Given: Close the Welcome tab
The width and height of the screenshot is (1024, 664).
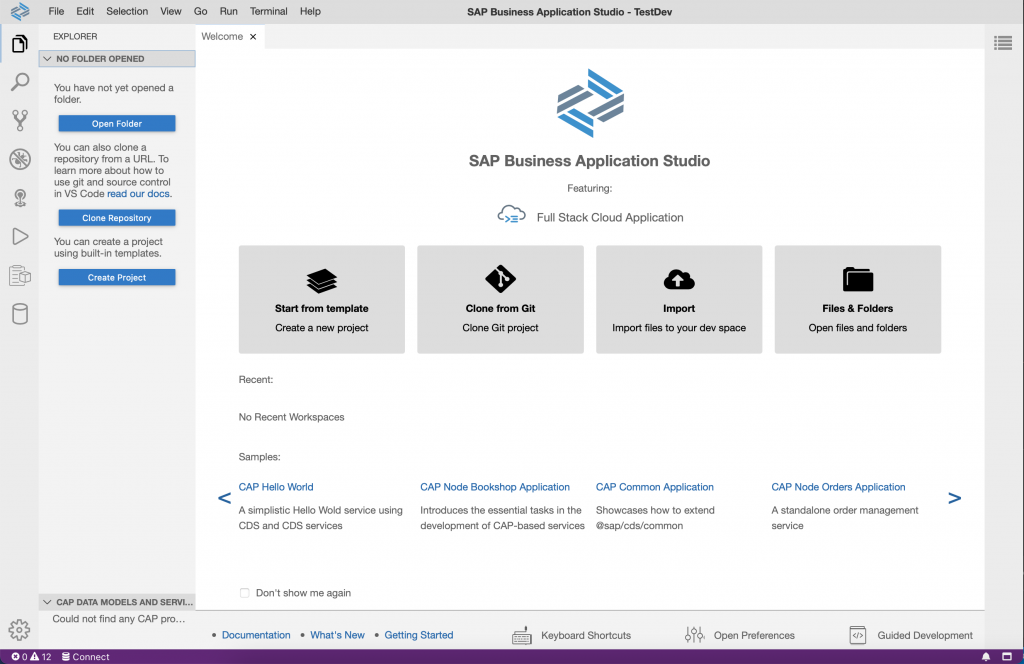Looking at the screenshot, I should pos(253,37).
